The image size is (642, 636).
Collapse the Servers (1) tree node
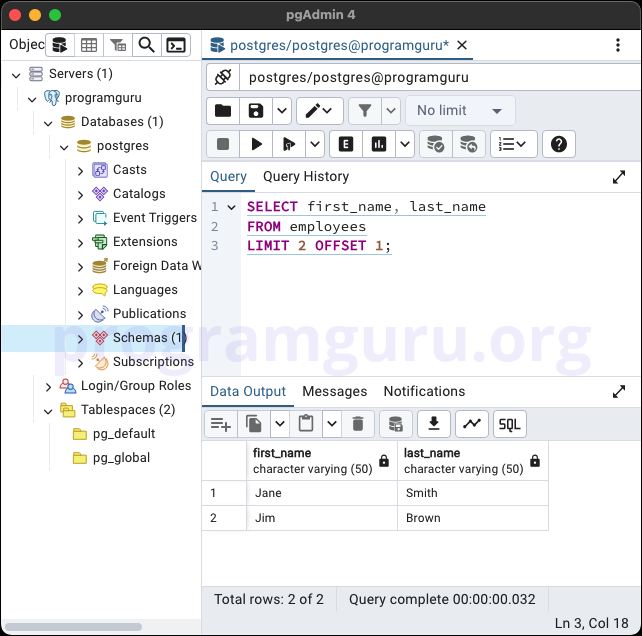point(16,75)
